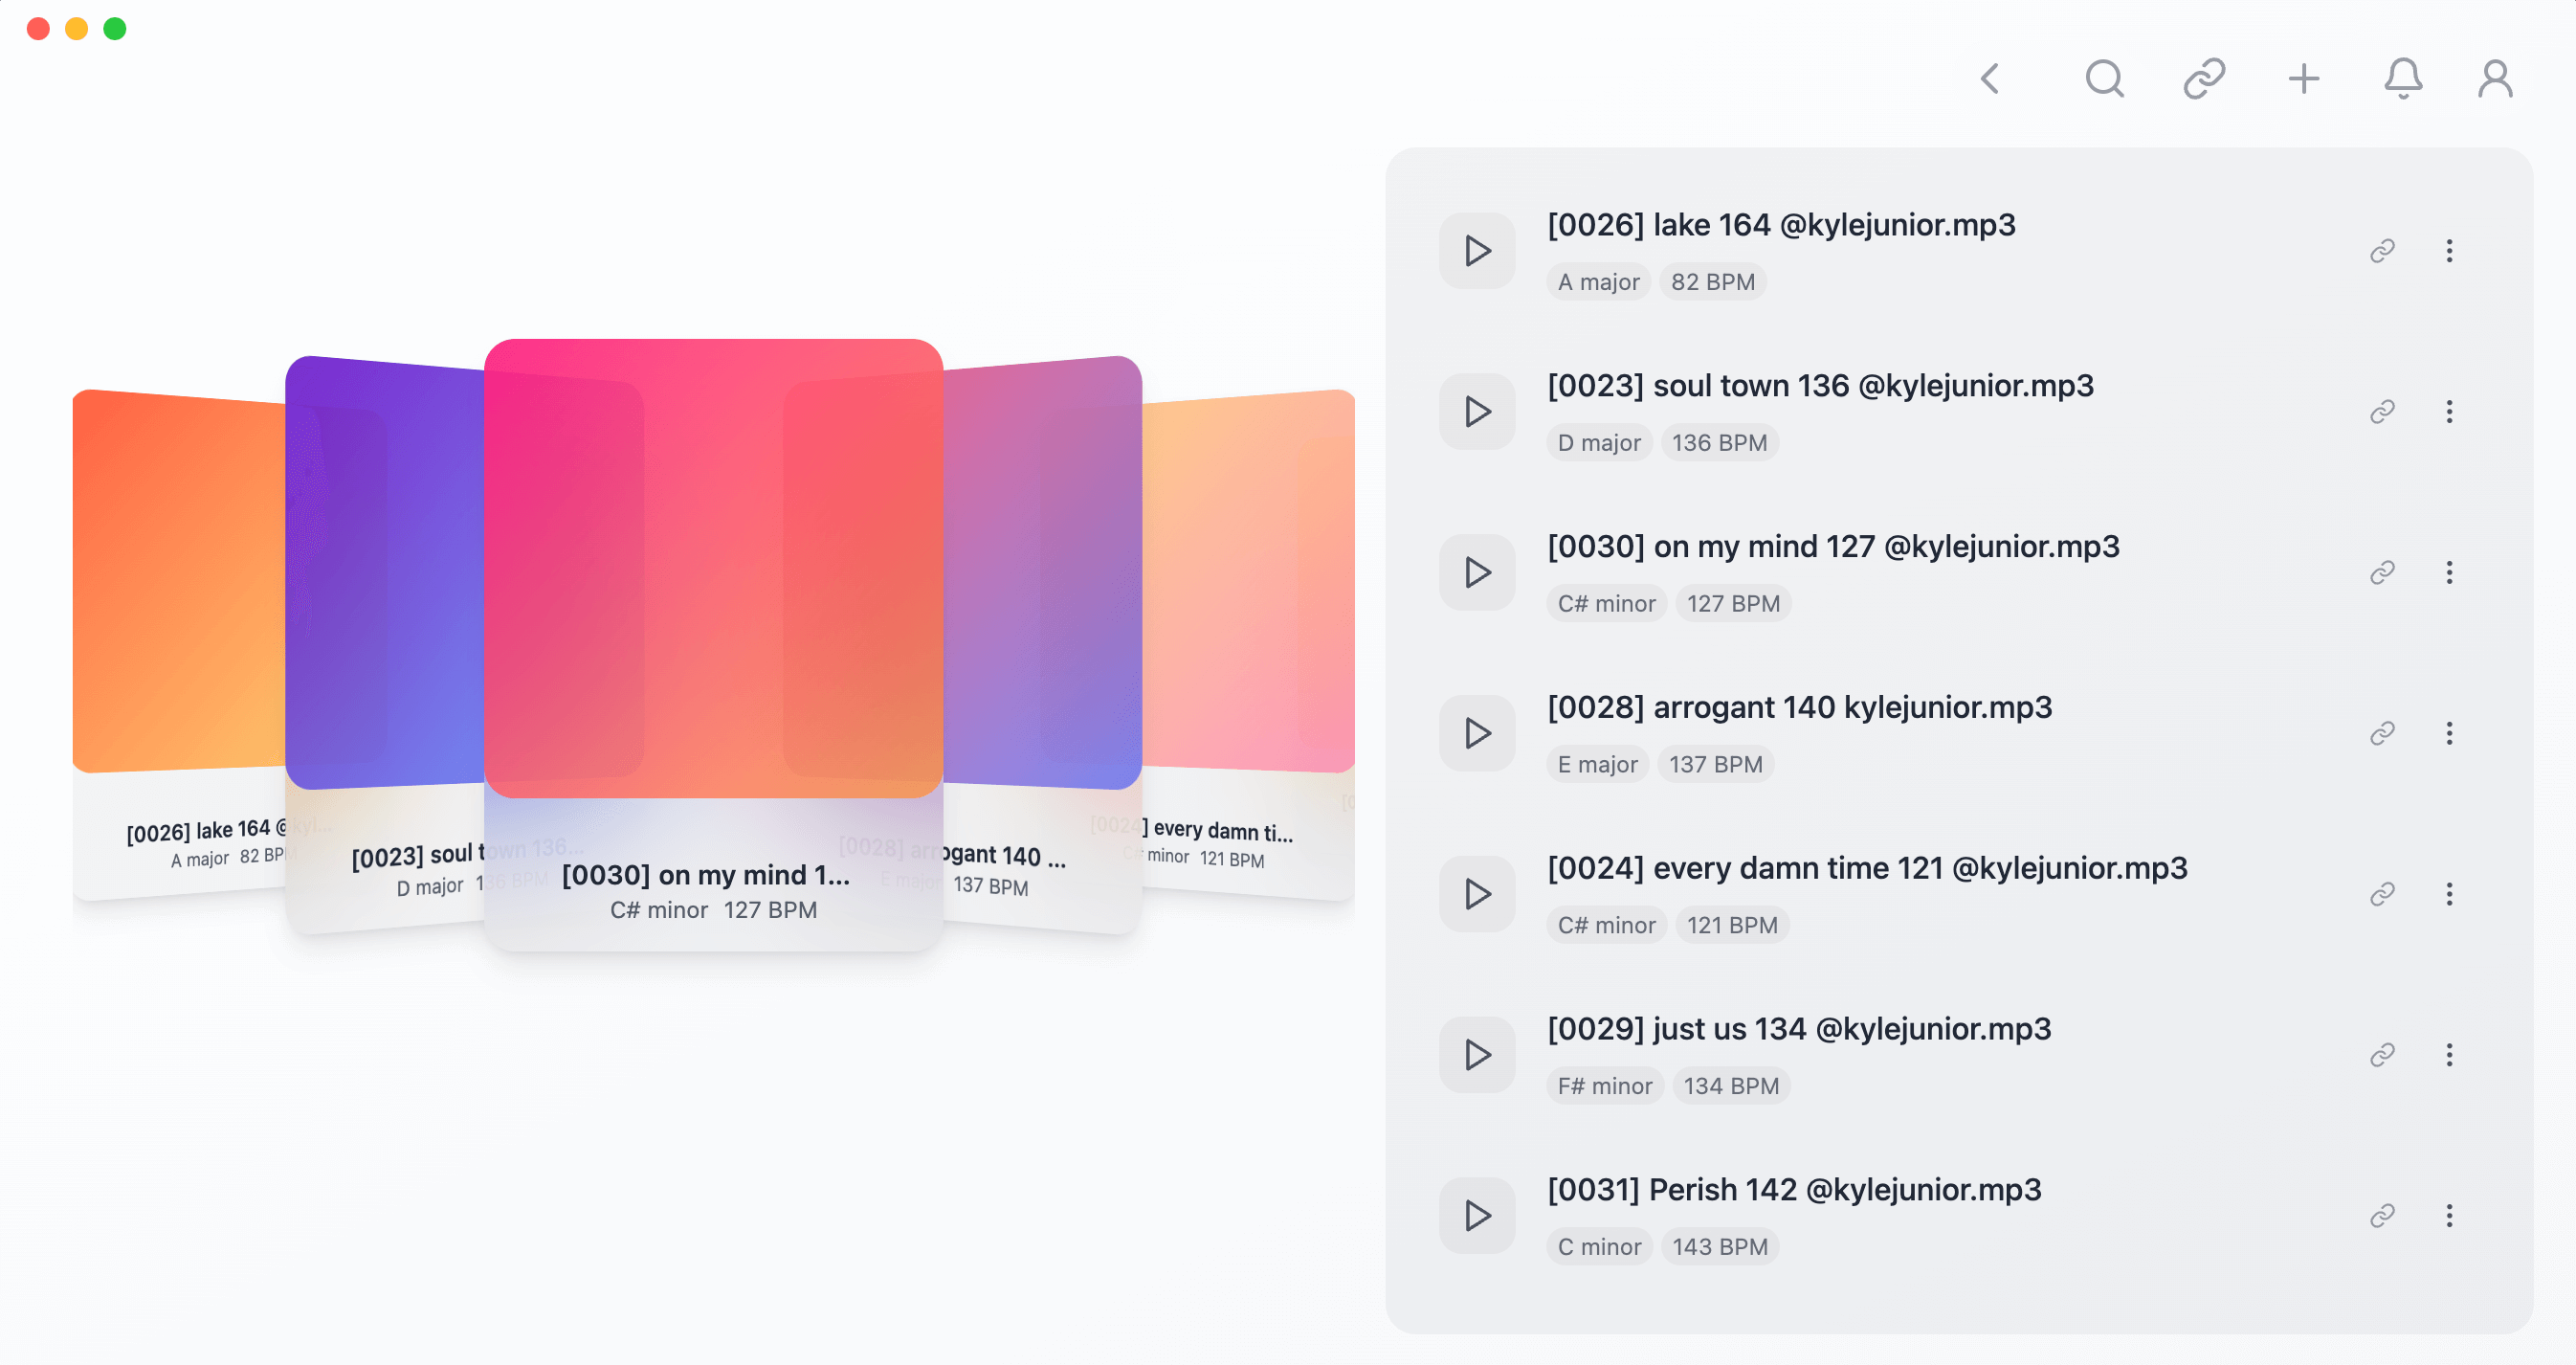Copy link for Perish 142 track
This screenshot has height=1365, width=2576.
pos(2382,1216)
